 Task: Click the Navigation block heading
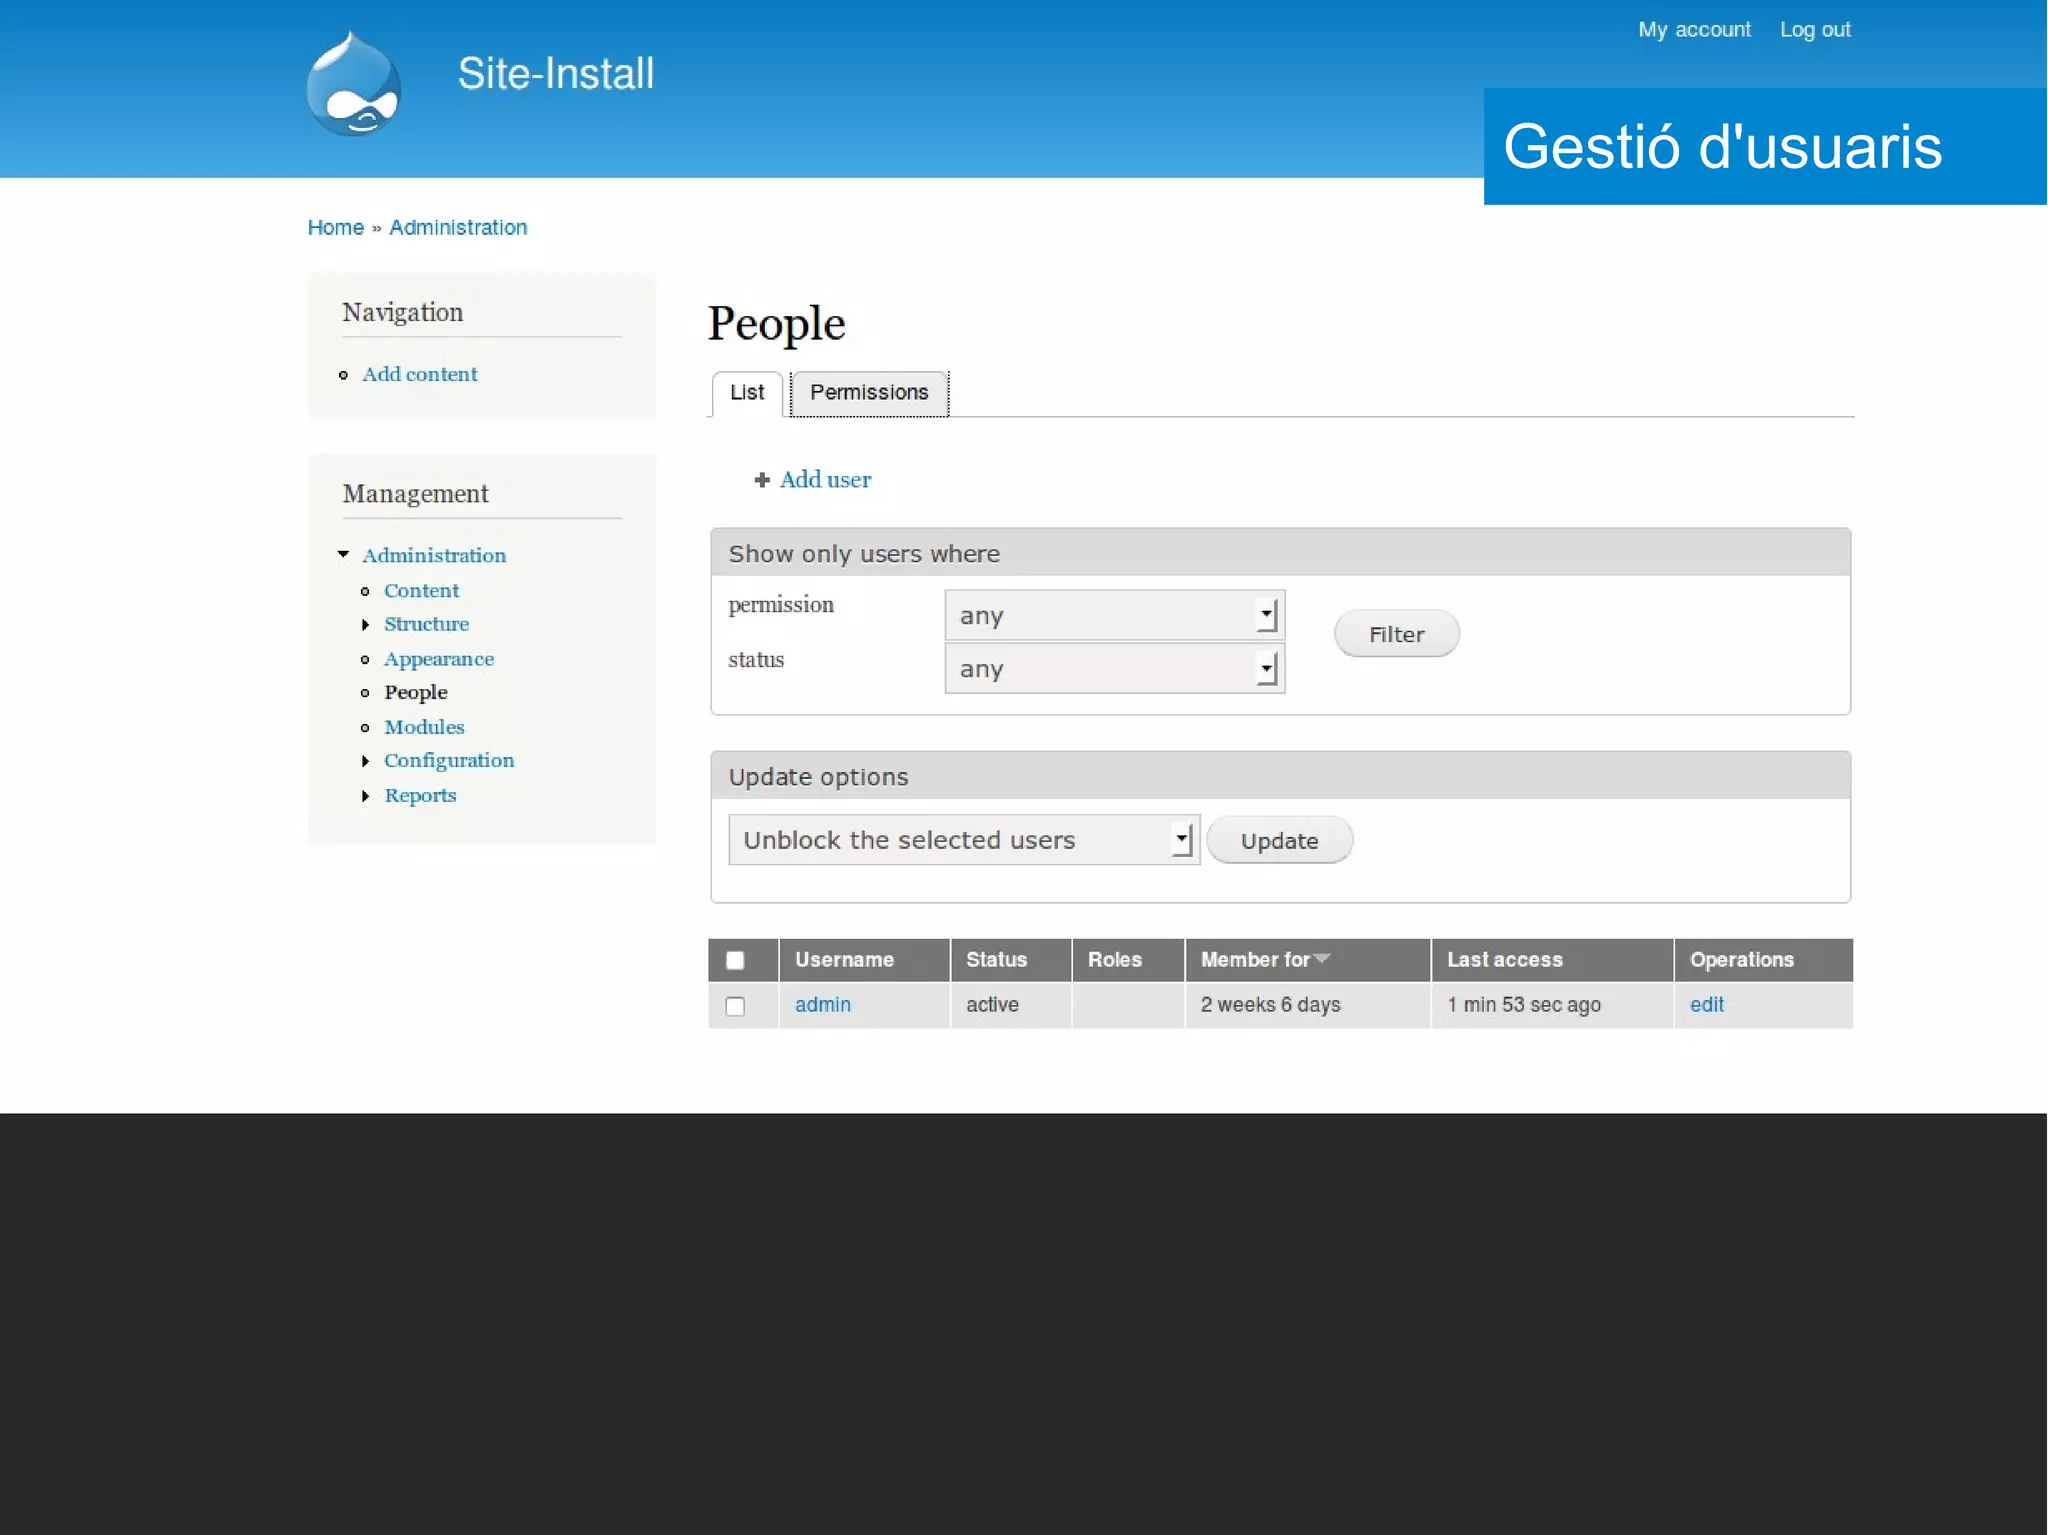pos(403,312)
